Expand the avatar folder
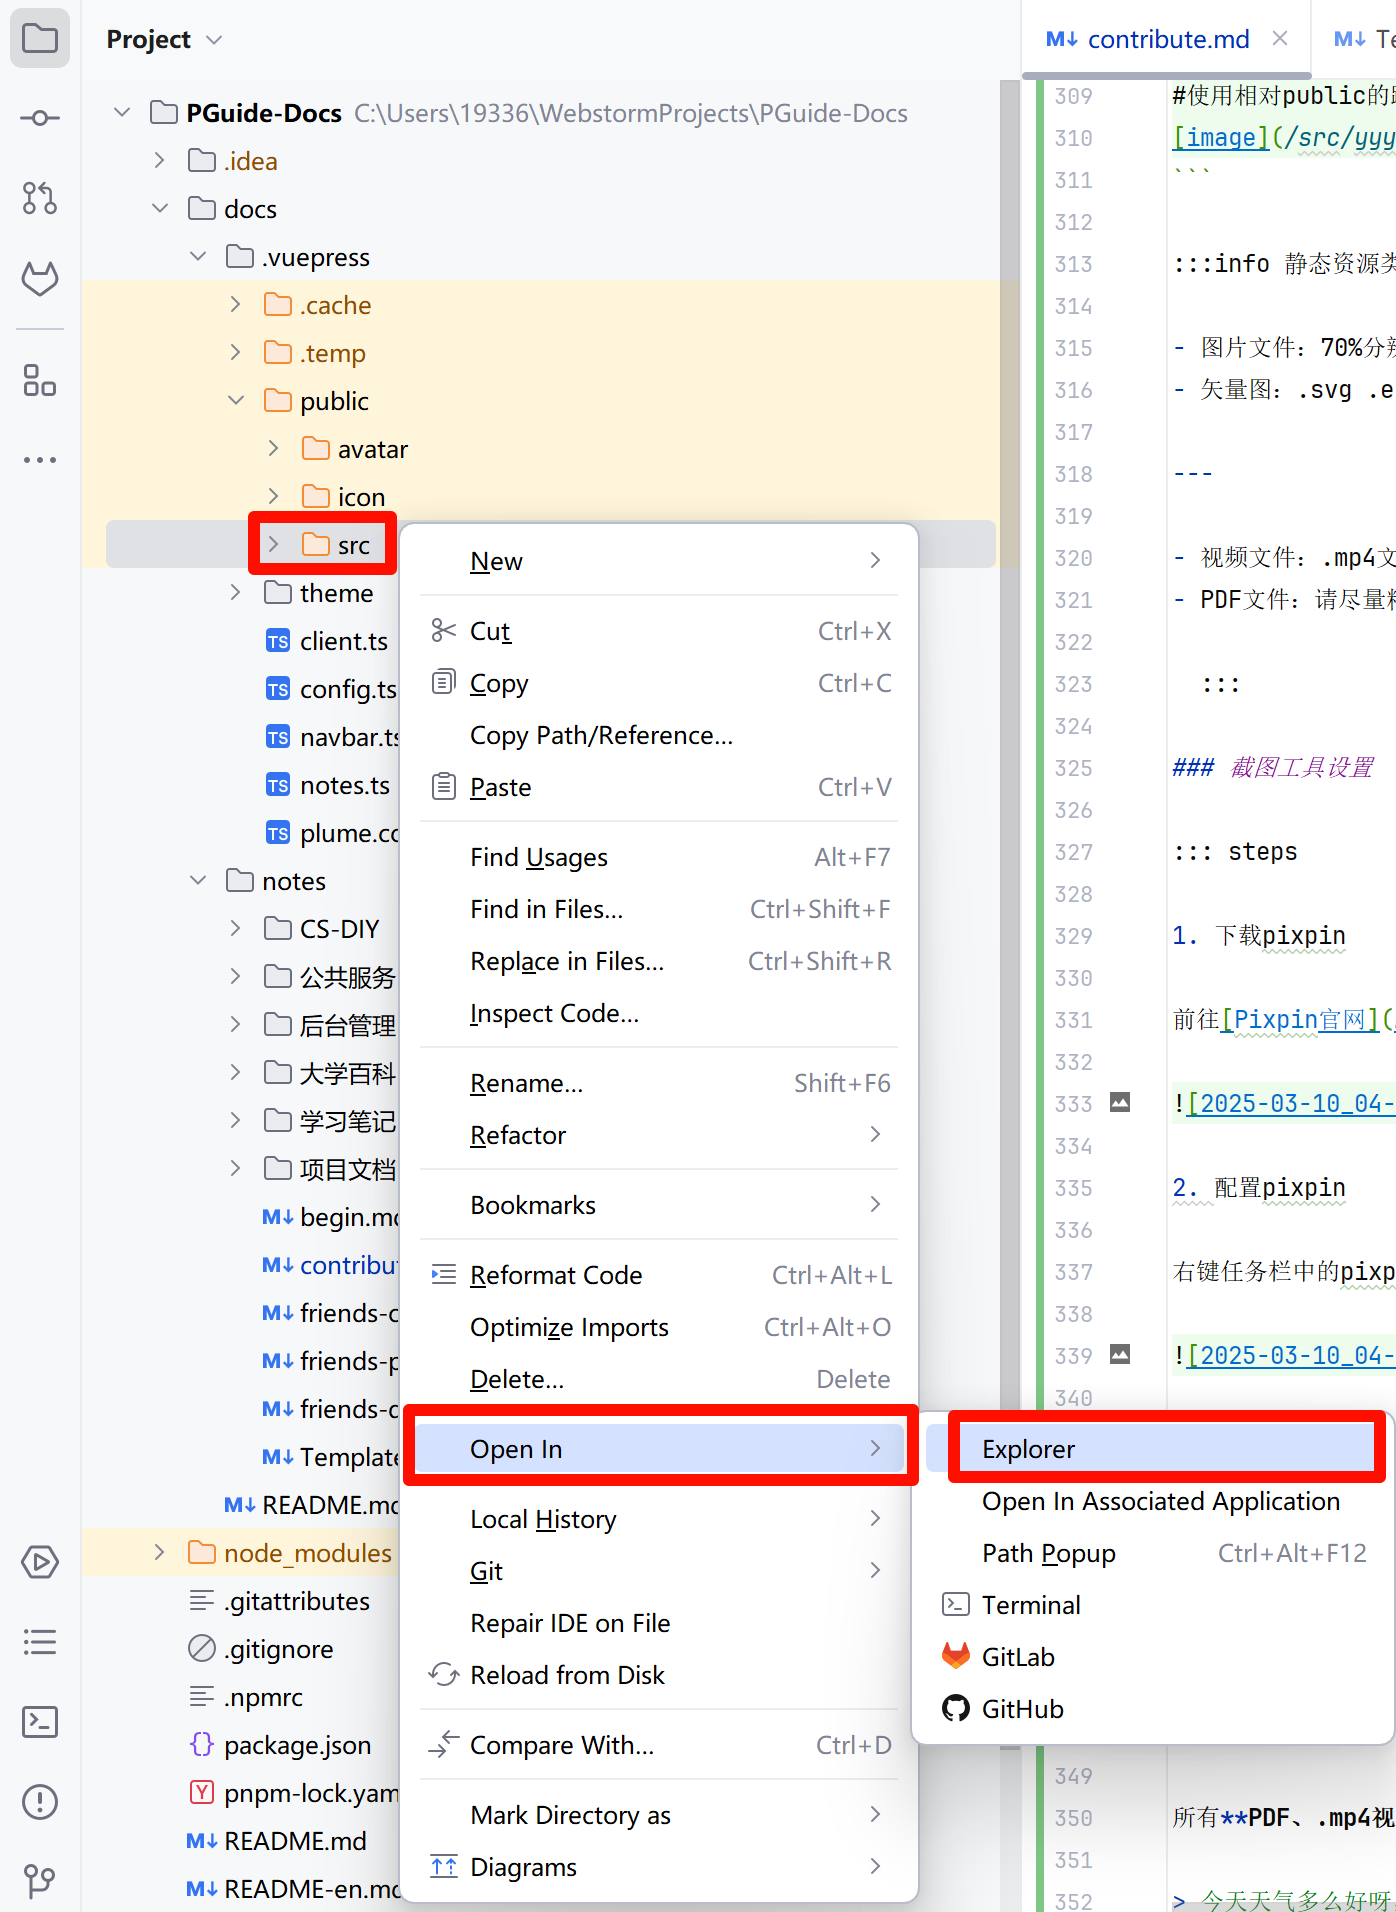 tap(274, 449)
